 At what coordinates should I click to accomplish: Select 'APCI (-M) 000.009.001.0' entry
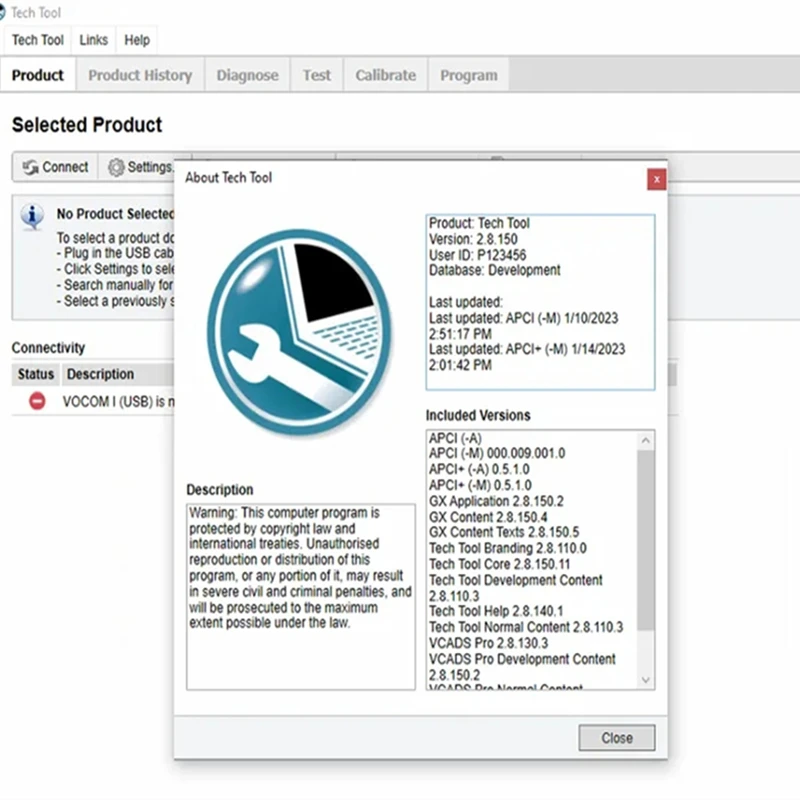497,453
